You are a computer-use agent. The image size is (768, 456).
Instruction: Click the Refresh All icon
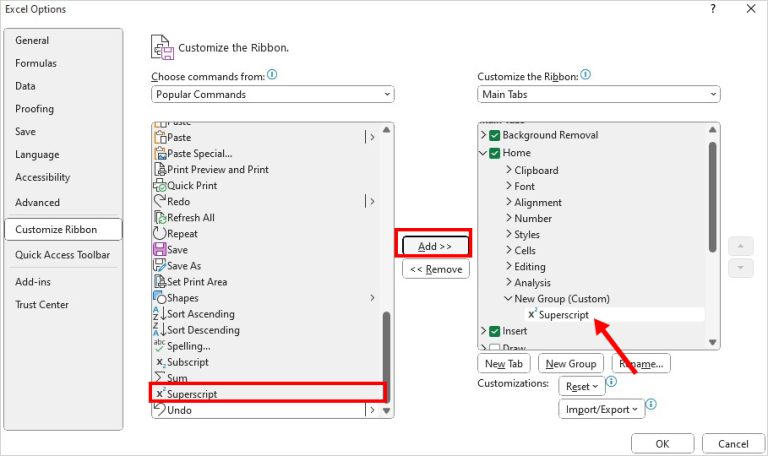[x=160, y=217]
